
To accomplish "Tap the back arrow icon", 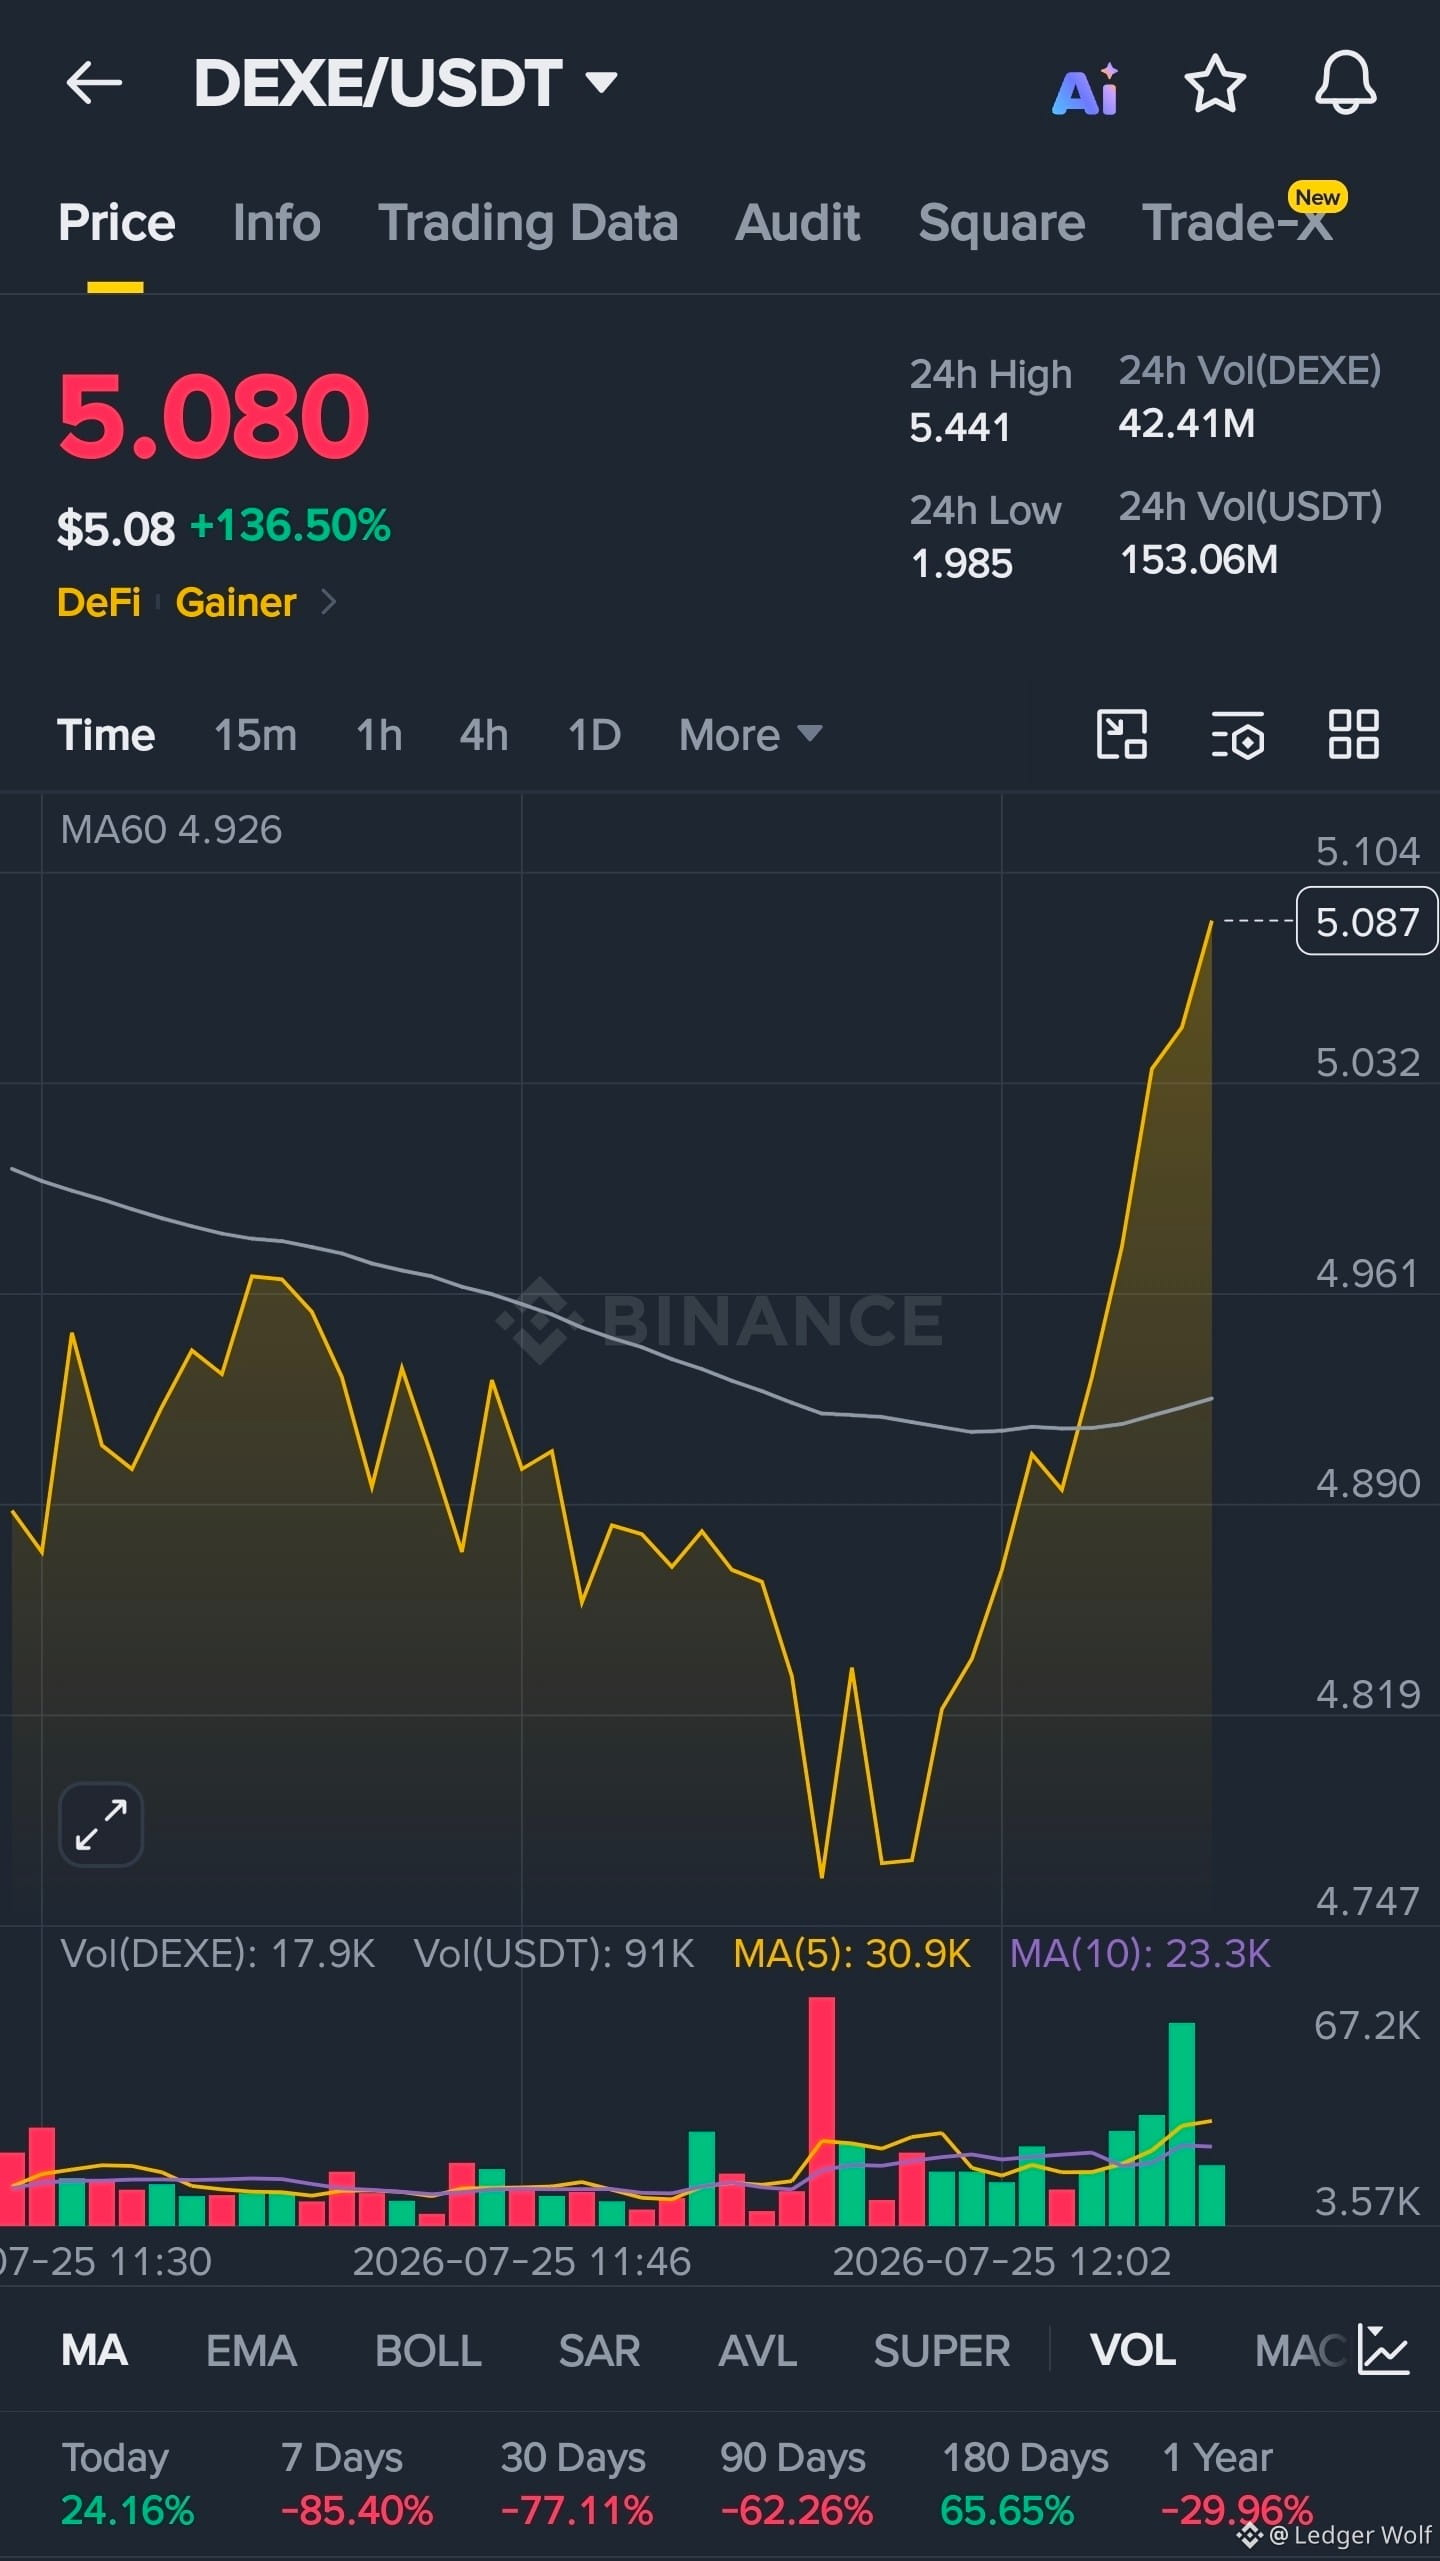I will point(94,82).
